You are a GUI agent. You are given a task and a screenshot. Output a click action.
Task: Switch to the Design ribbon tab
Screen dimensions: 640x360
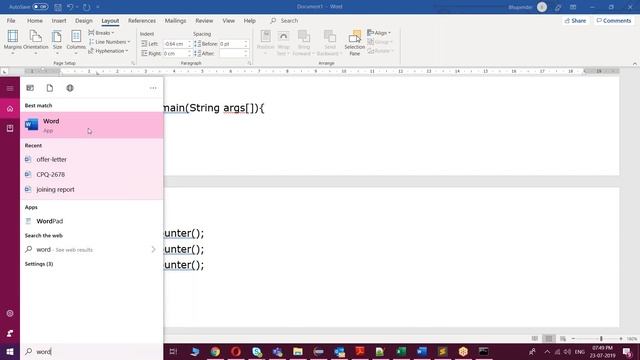84,20
